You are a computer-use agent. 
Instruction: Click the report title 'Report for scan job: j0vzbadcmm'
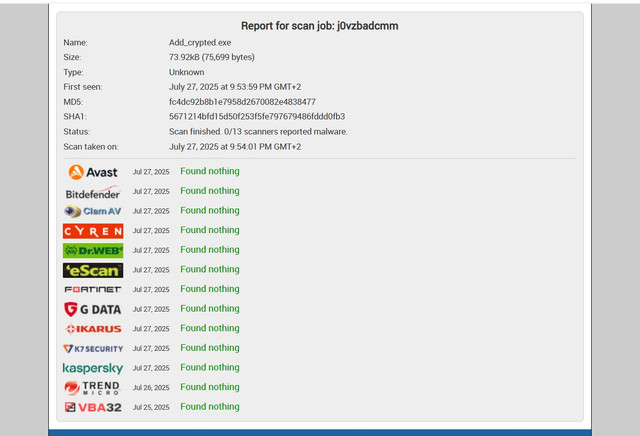(320, 26)
